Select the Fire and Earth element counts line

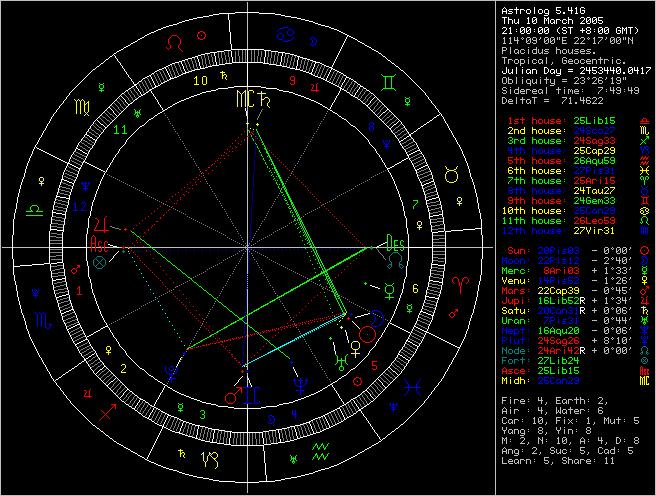tap(552, 401)
